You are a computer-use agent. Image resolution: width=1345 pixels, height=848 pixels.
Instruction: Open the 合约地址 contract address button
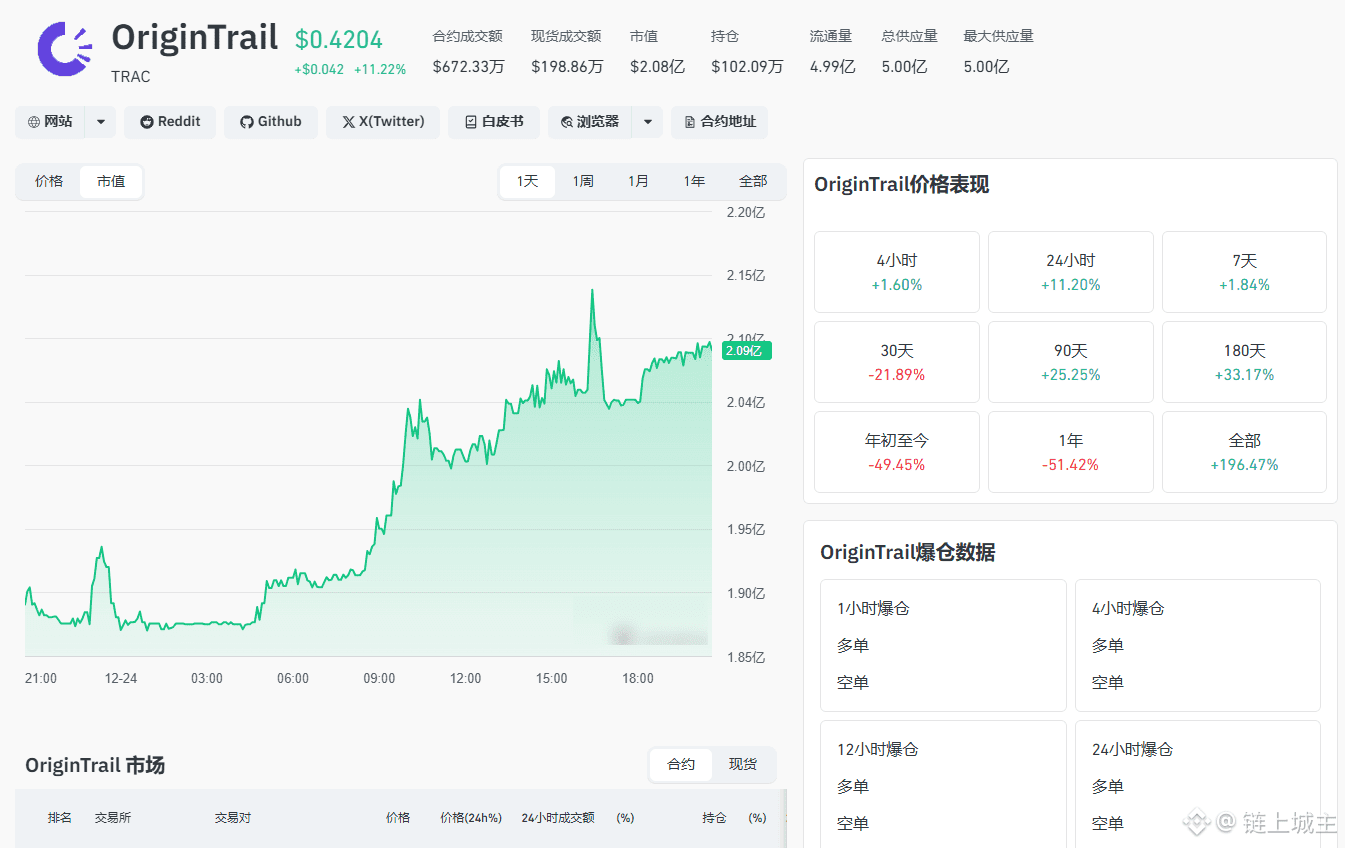tap(719, 122)
